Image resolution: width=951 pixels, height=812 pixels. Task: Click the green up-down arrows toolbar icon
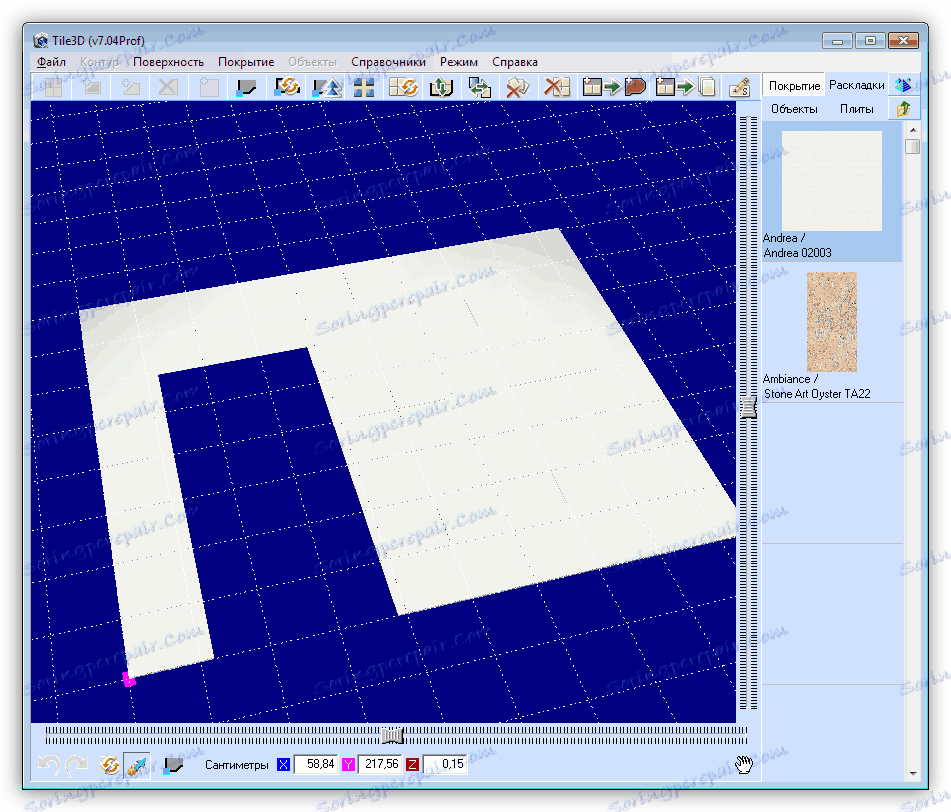441,87
